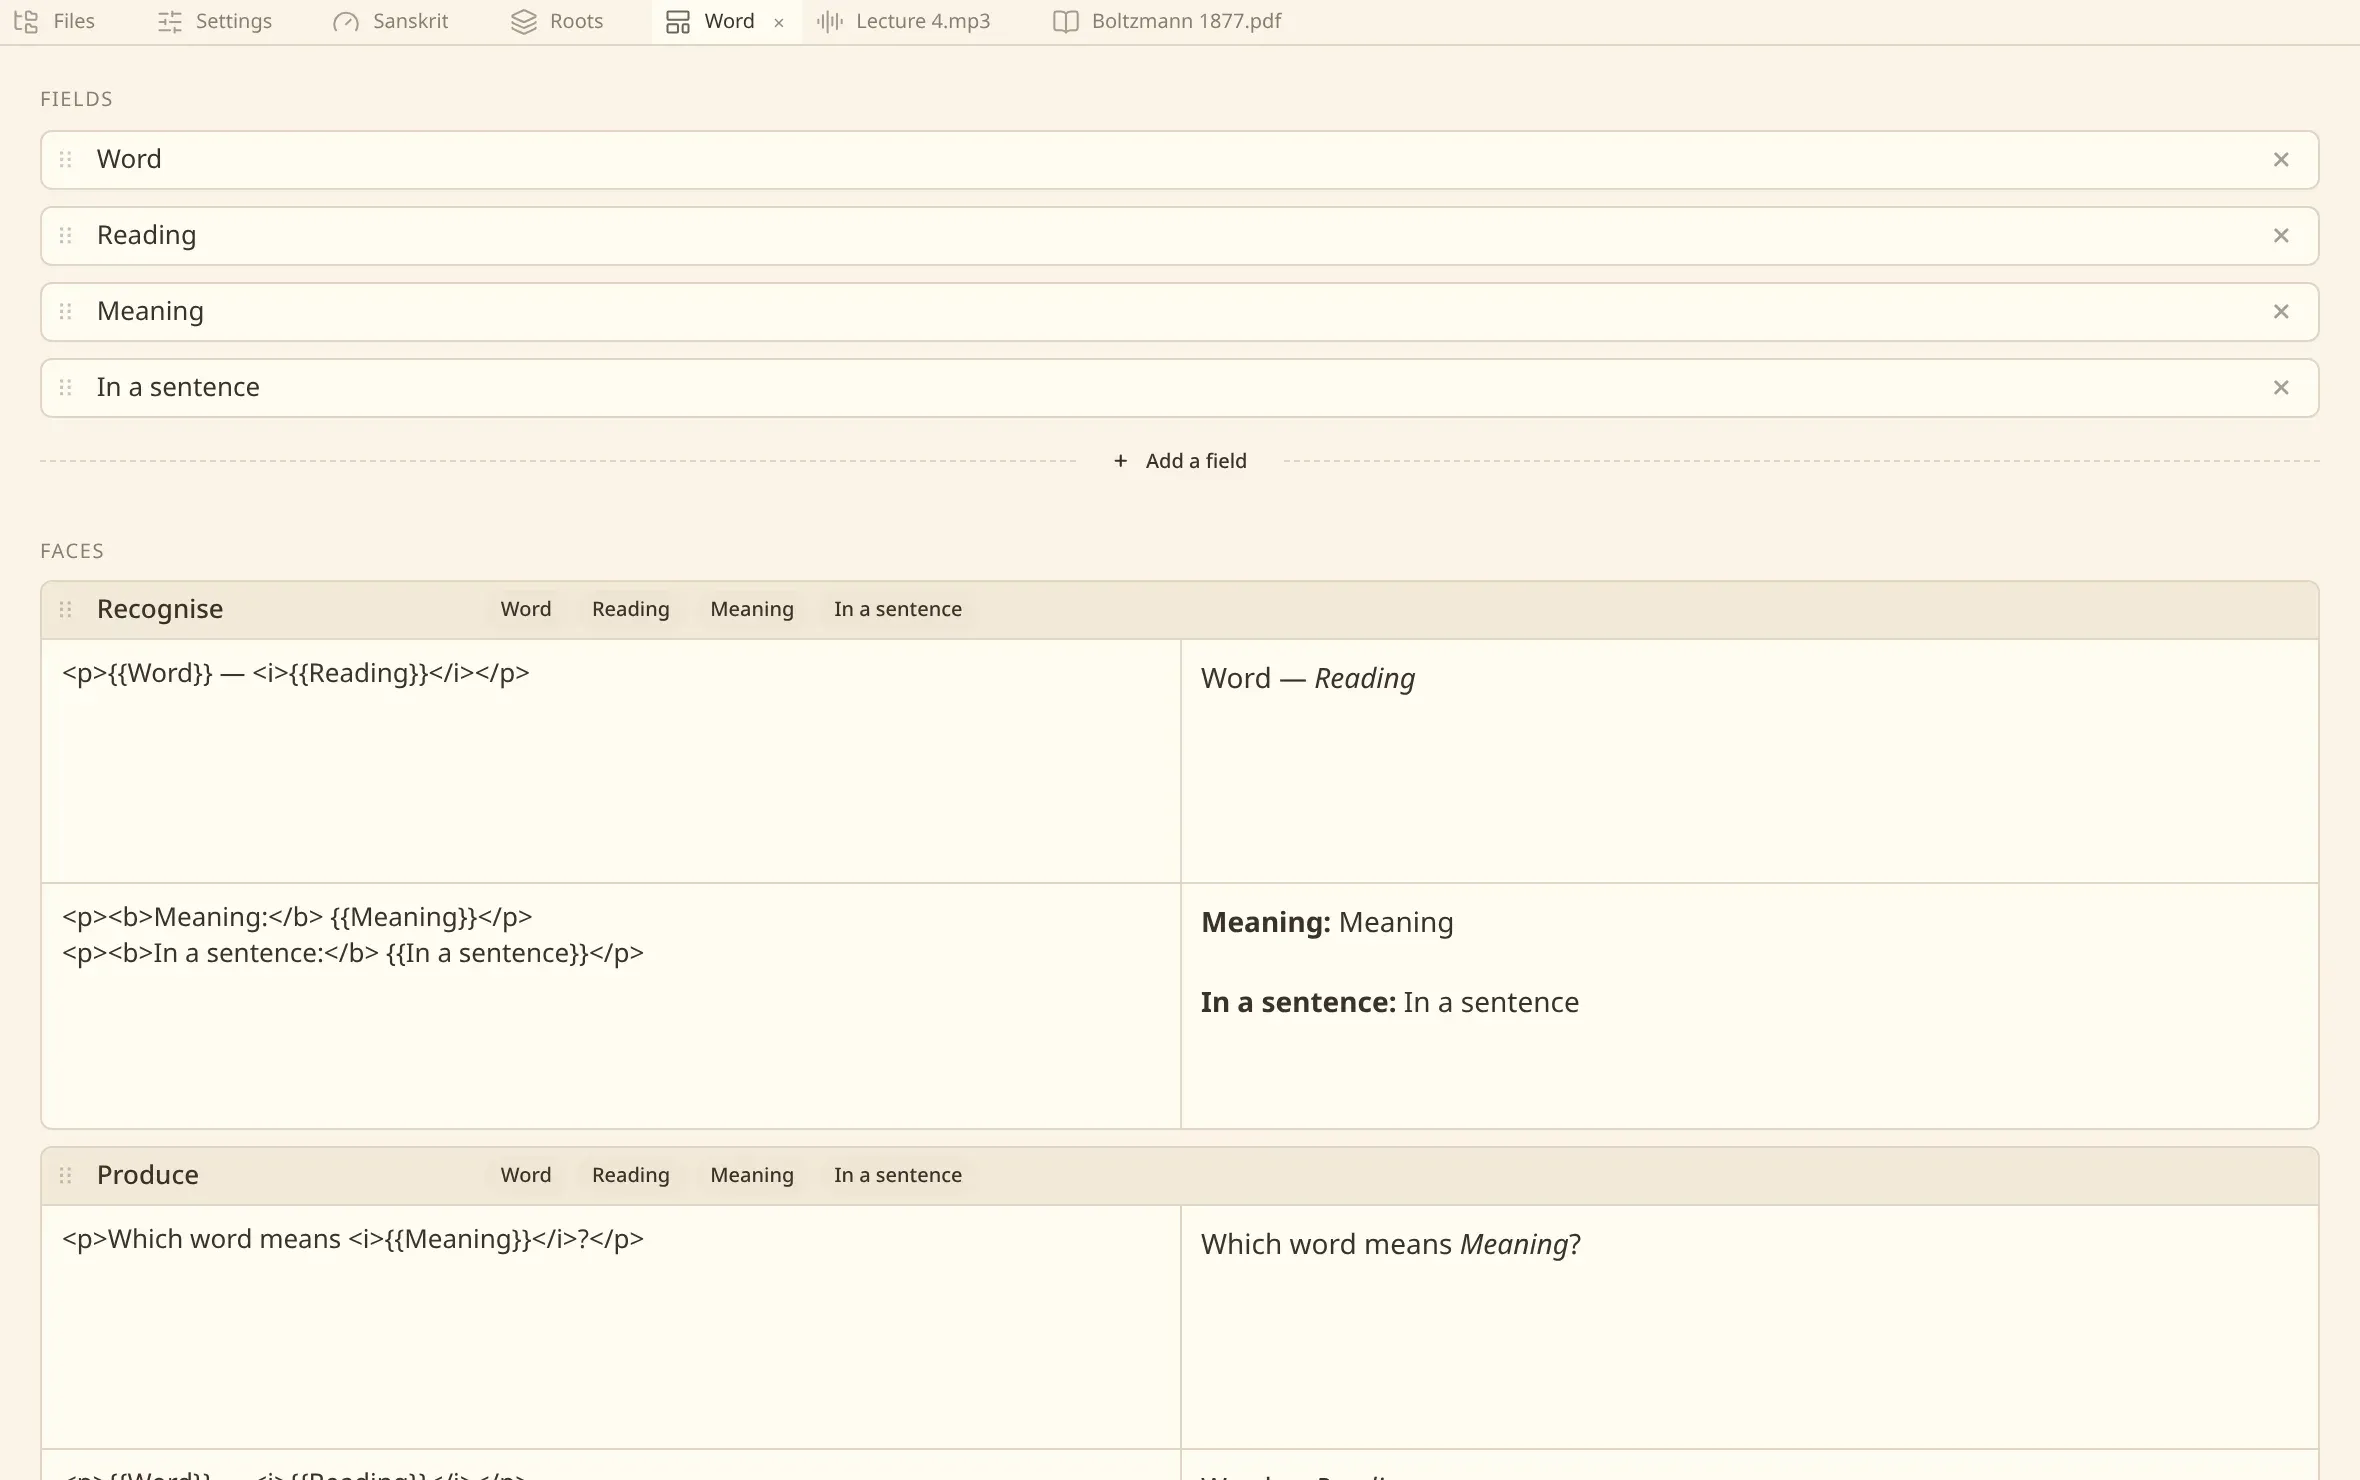Screen dimensions: 2360x1480
Task: Grab the Produce face drag handle
Action: pos(66,1176)
